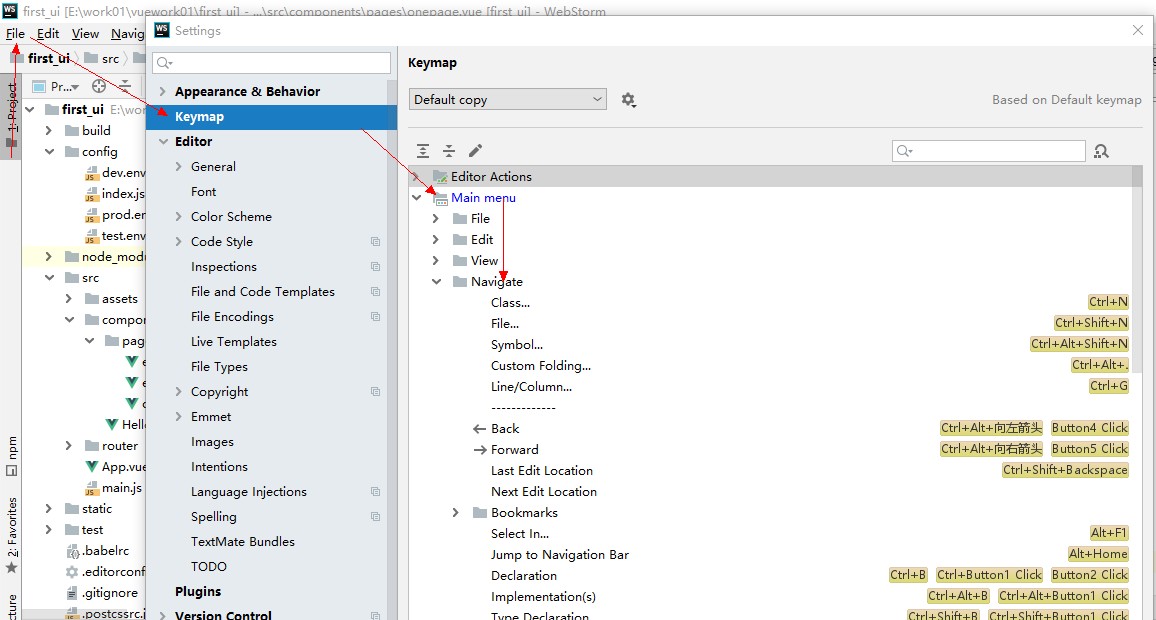Click the project-level icon beside File Encodings
The image size is (1156, 620).
coord(375,317)
